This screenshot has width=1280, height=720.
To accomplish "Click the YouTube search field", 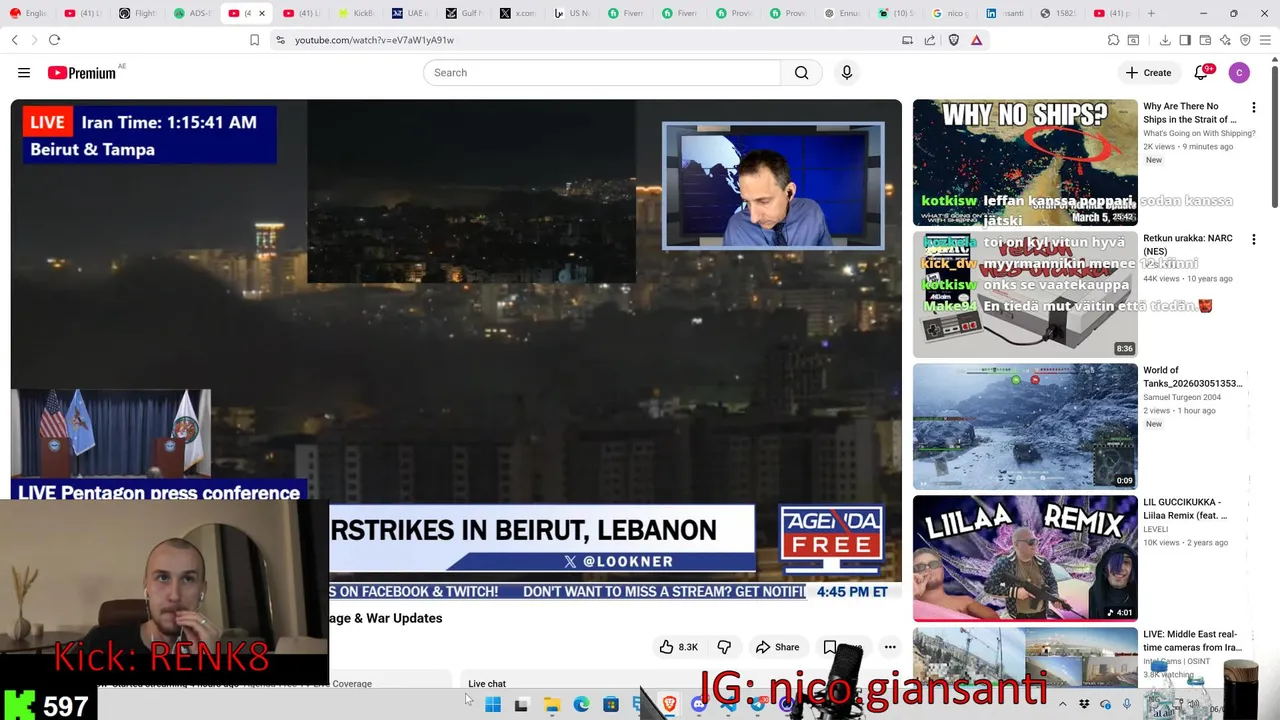I will [602, 73].
